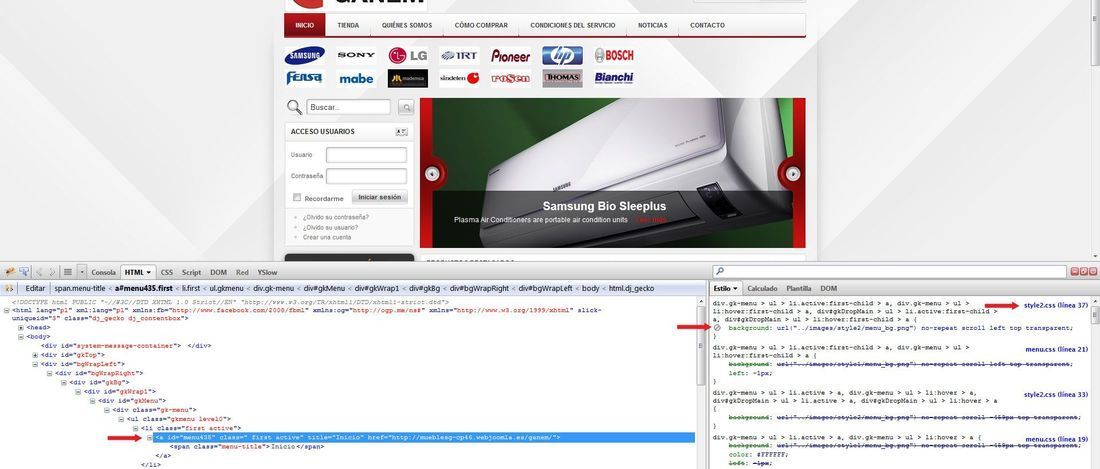Screen dimensions: 1100x469
Task: Open the Firebug command line lines icon
Action: coord(68,272)
